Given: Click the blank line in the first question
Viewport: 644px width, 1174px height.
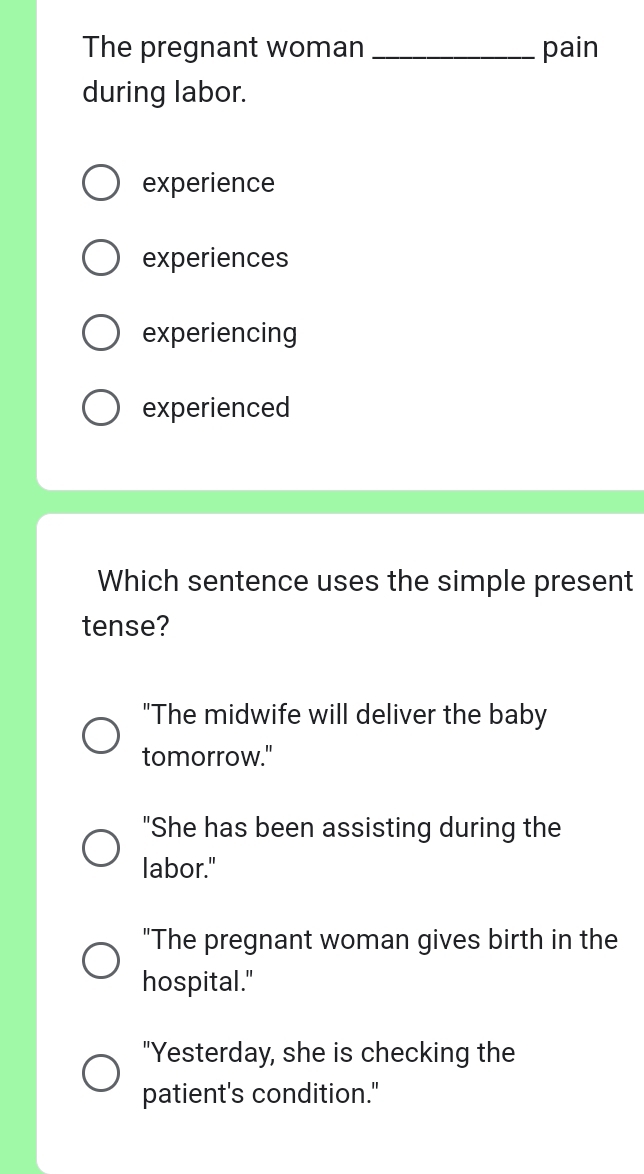Looking at the screenshot, I should coord(452,50).
